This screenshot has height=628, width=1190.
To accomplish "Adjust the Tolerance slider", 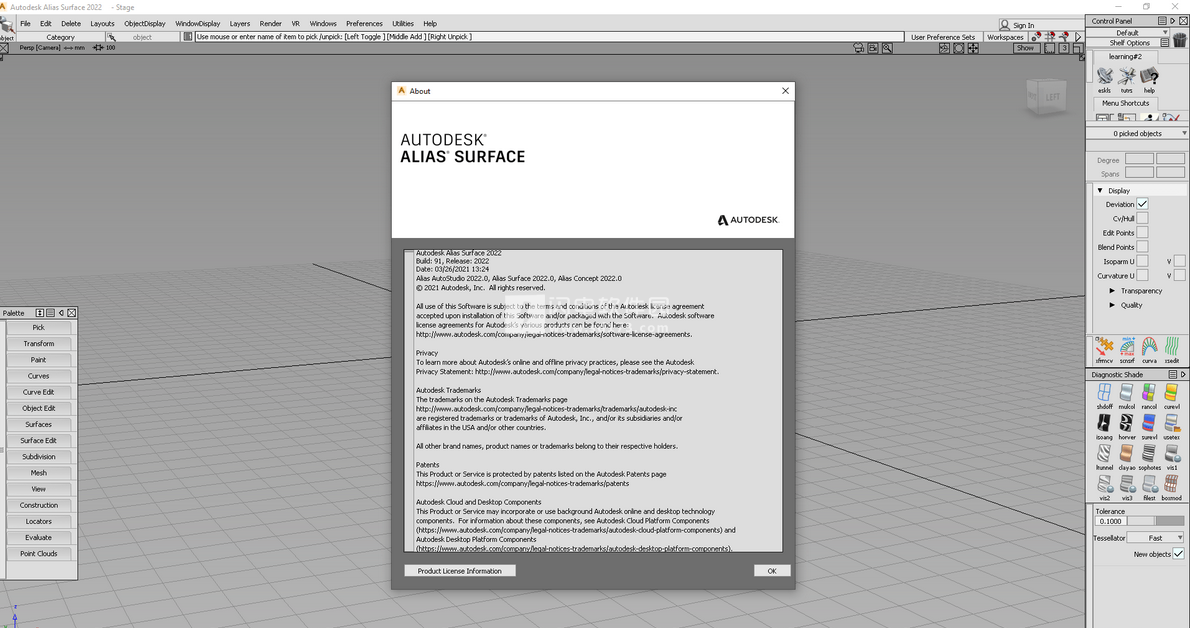I will [x=1155, y=521].
